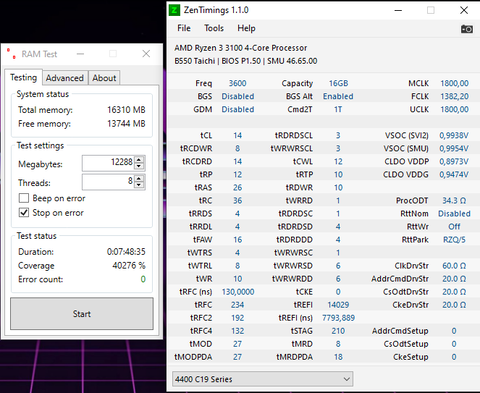Click the tRCDWR value 8

coord(237,148)
